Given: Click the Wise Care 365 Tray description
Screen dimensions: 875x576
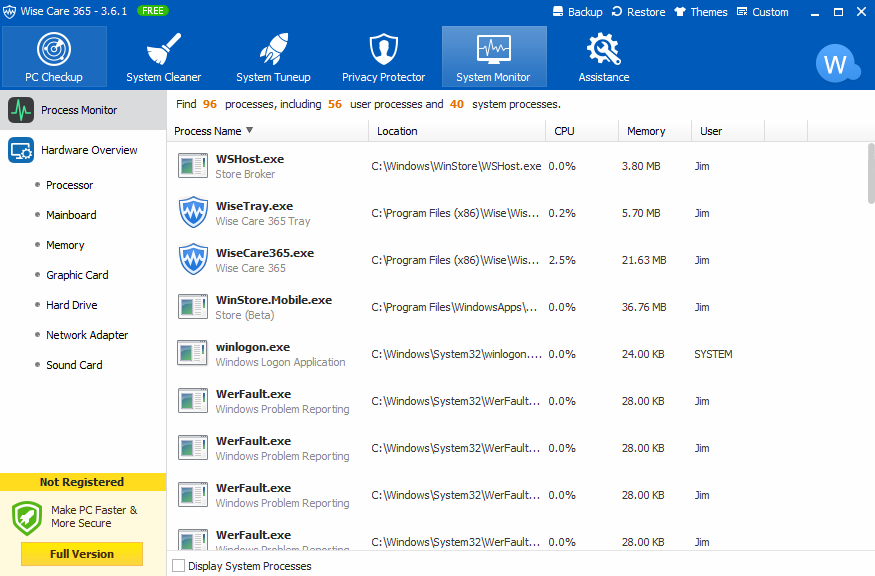Looking at the screenshot, I should [263, 221].
